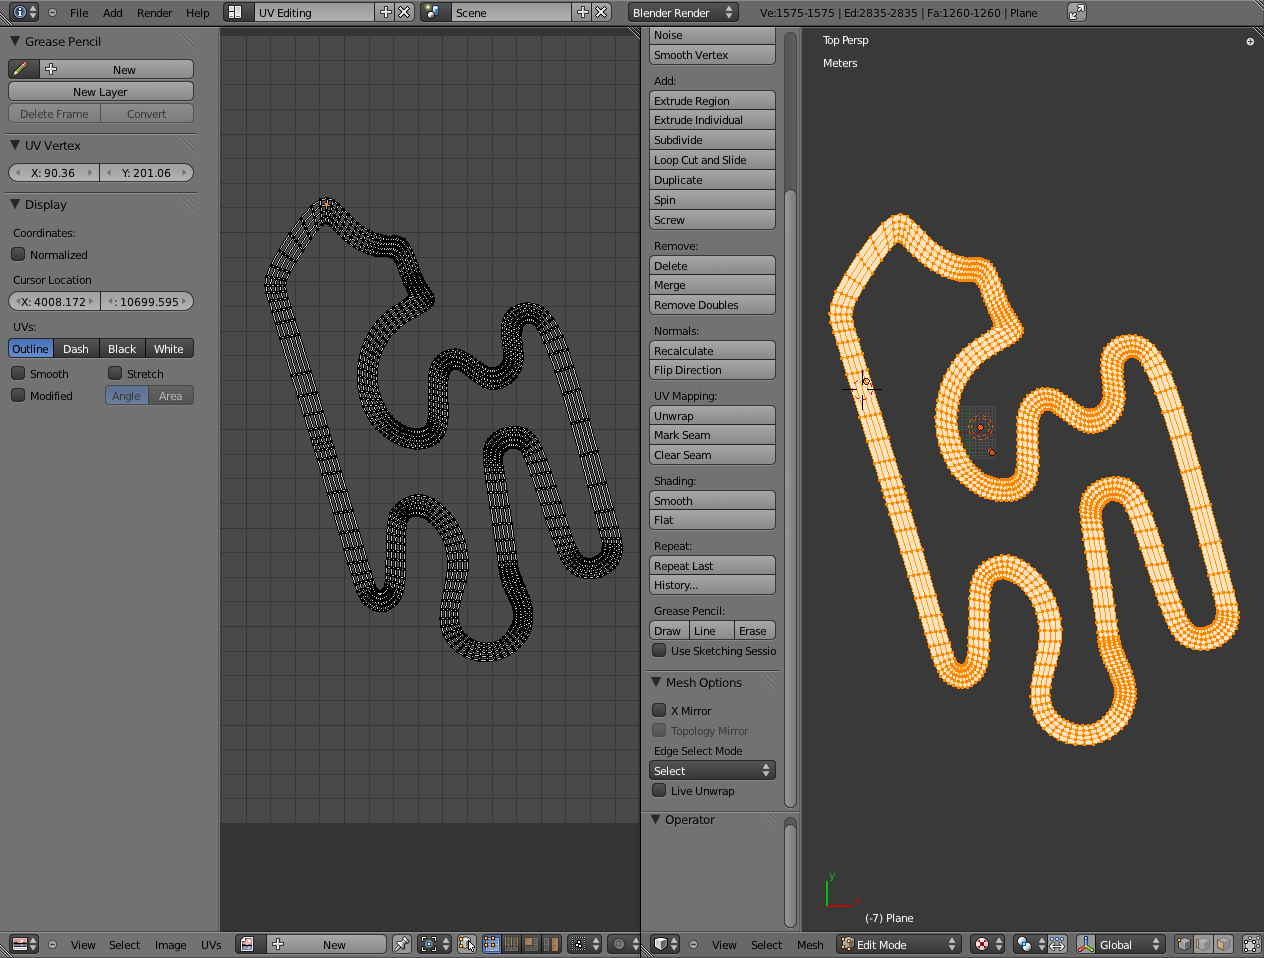Toggle UV and mesh selection sync
This screenshot has width=1264, height=958.
466,944
